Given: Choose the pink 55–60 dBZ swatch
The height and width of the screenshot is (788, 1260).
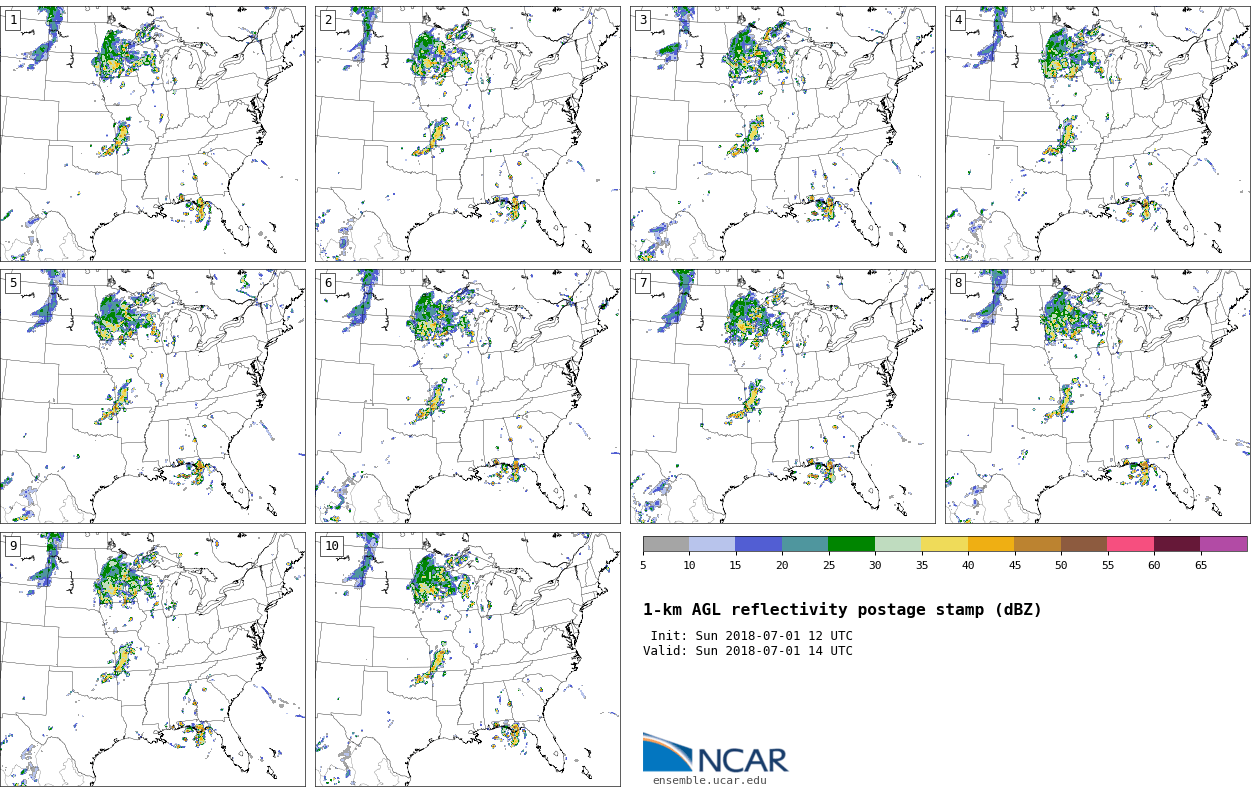Looking at the screenshot, I should click(1130, 544).
